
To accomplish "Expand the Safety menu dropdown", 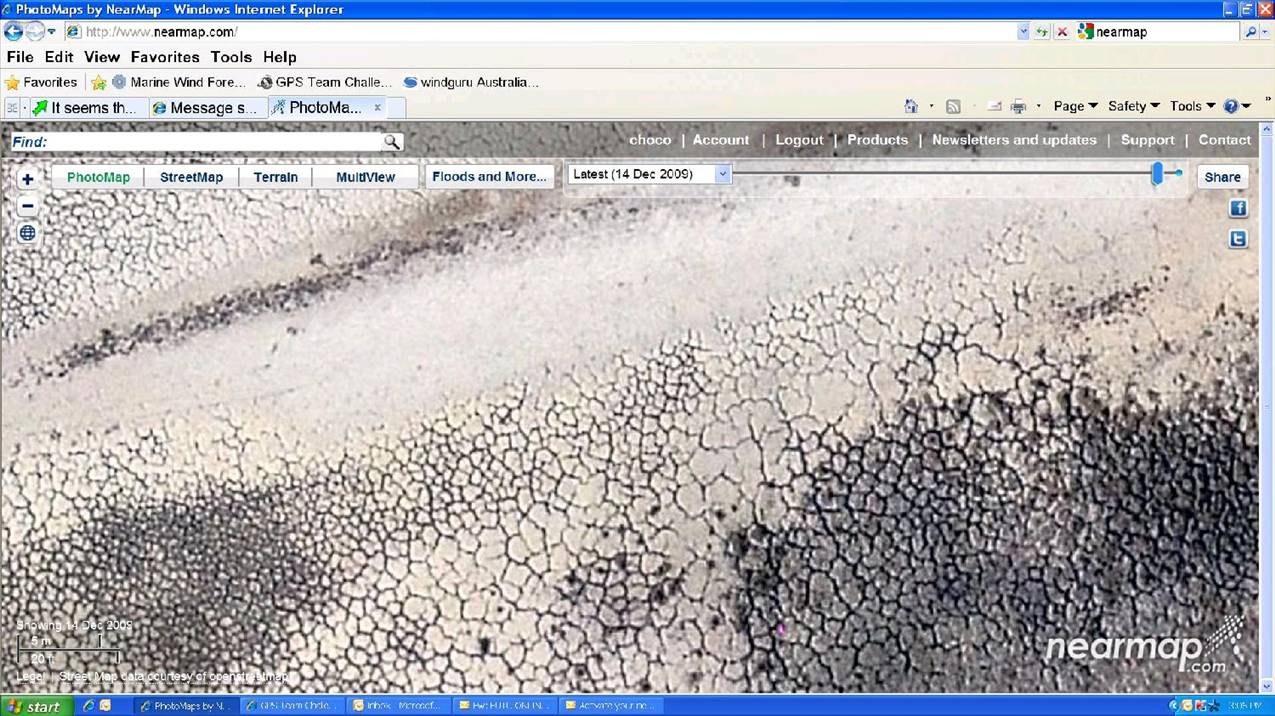I will (1133, 106).
